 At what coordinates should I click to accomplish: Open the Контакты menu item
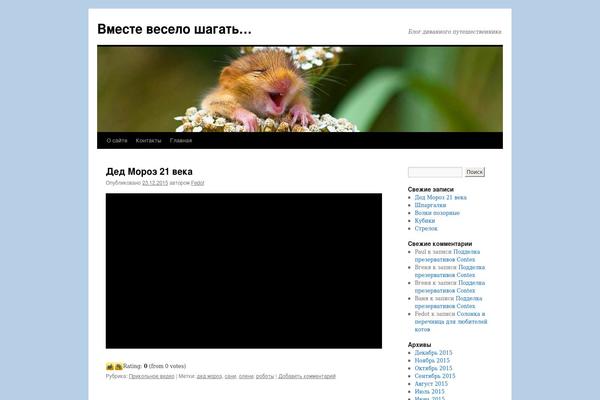pyautogui.click(x=148, y=140)
